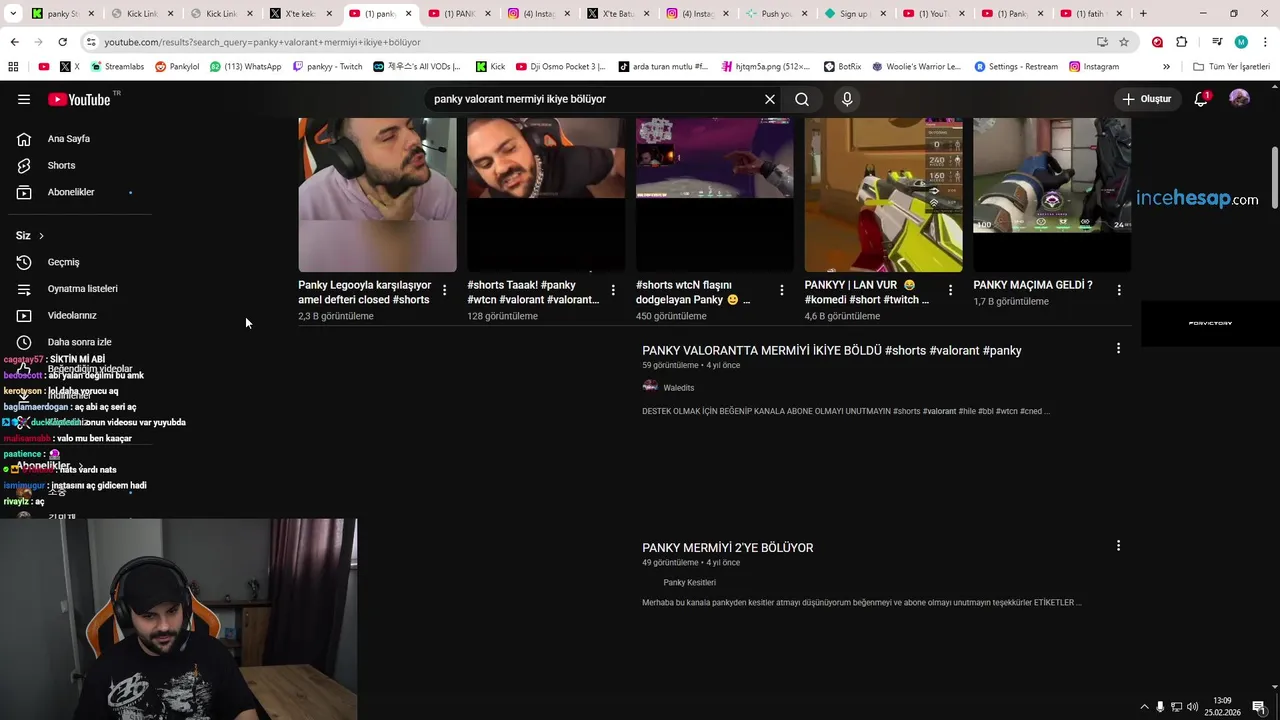
Task: Open PANKYY | LAN VUR short title
Action: (x=867, y=292)
